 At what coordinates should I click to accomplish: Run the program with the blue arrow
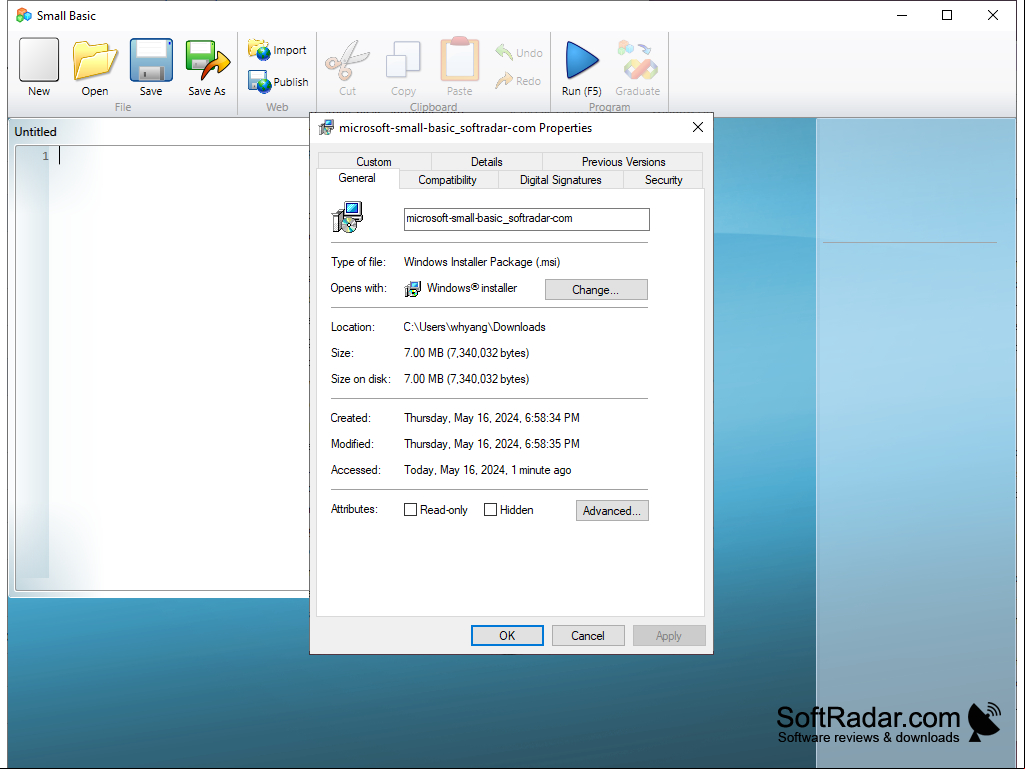[581, 67]
